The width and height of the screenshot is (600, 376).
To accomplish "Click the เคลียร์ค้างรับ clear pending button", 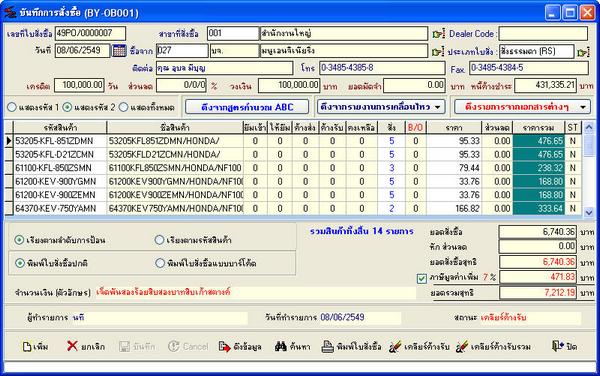I will (419, 347).
